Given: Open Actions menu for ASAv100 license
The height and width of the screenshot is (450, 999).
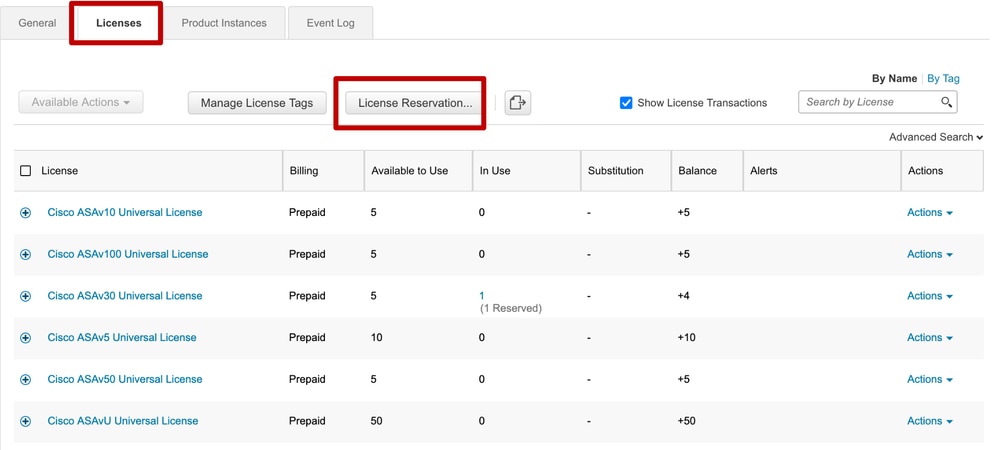Looking at the screenshot, I should 930,254.
